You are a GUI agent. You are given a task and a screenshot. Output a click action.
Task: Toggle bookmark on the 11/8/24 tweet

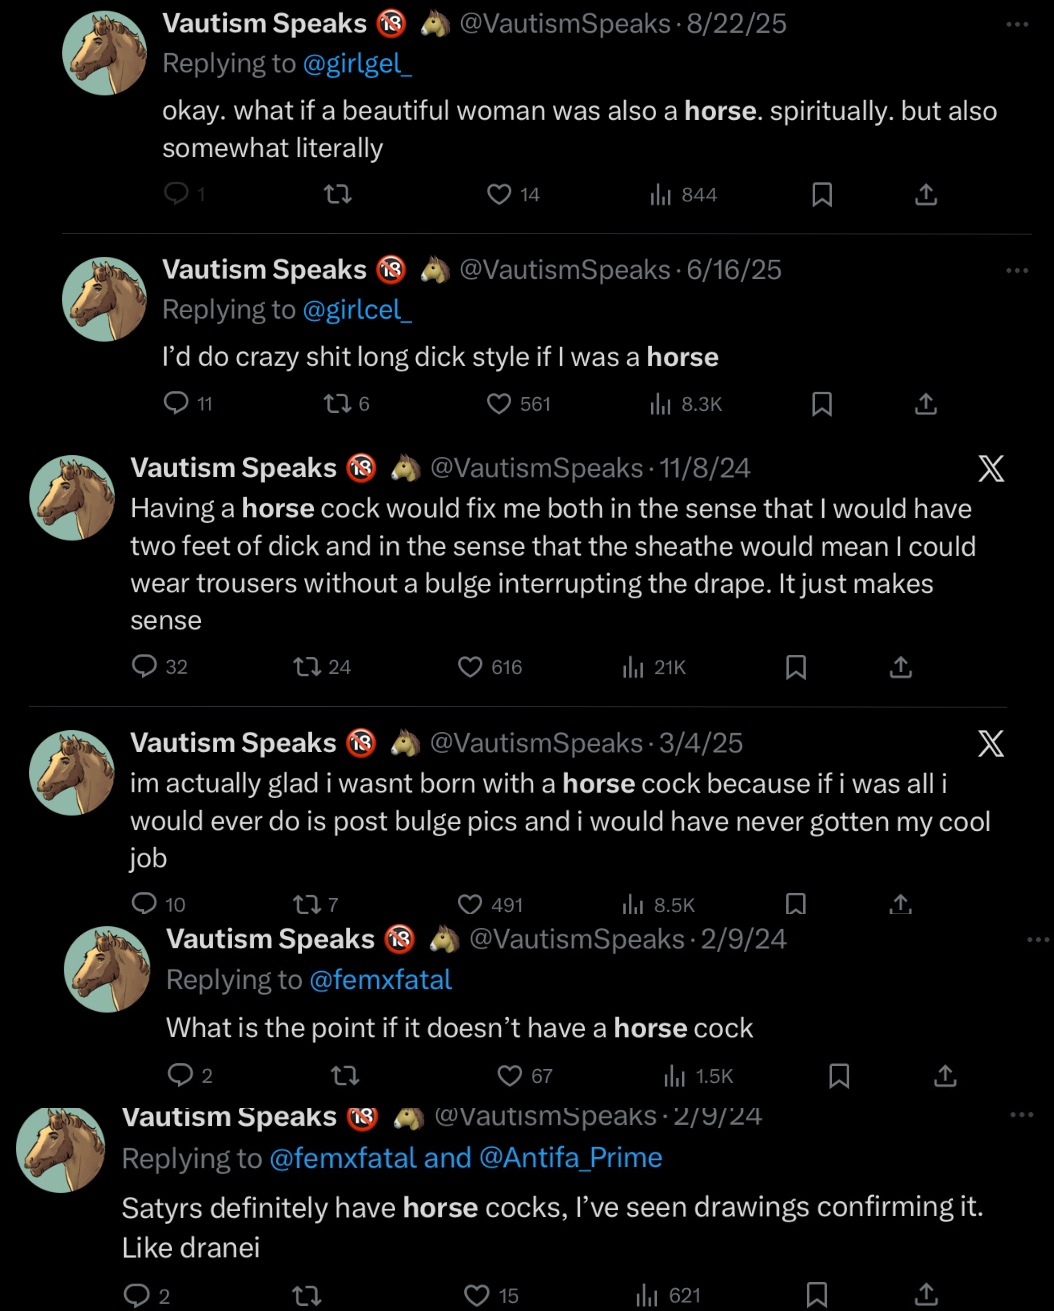[795, 666]
